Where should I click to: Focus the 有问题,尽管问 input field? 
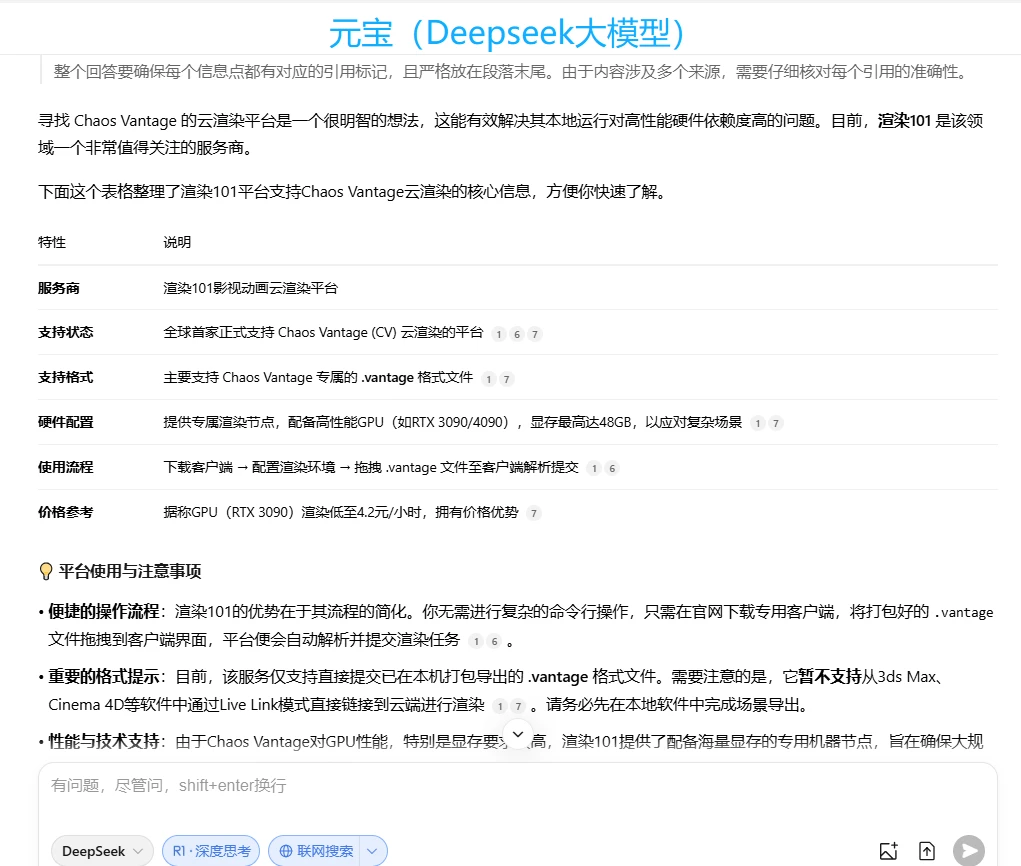[518, 786]
